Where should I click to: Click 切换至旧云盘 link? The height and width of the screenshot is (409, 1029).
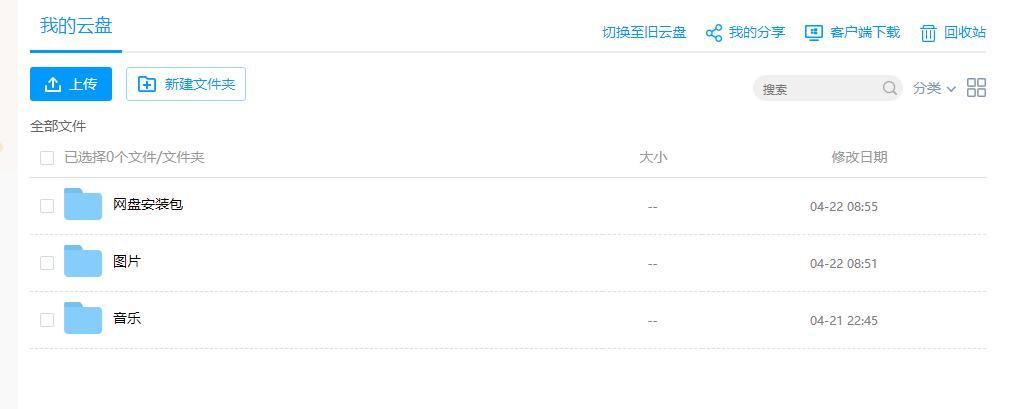(644, 33)
